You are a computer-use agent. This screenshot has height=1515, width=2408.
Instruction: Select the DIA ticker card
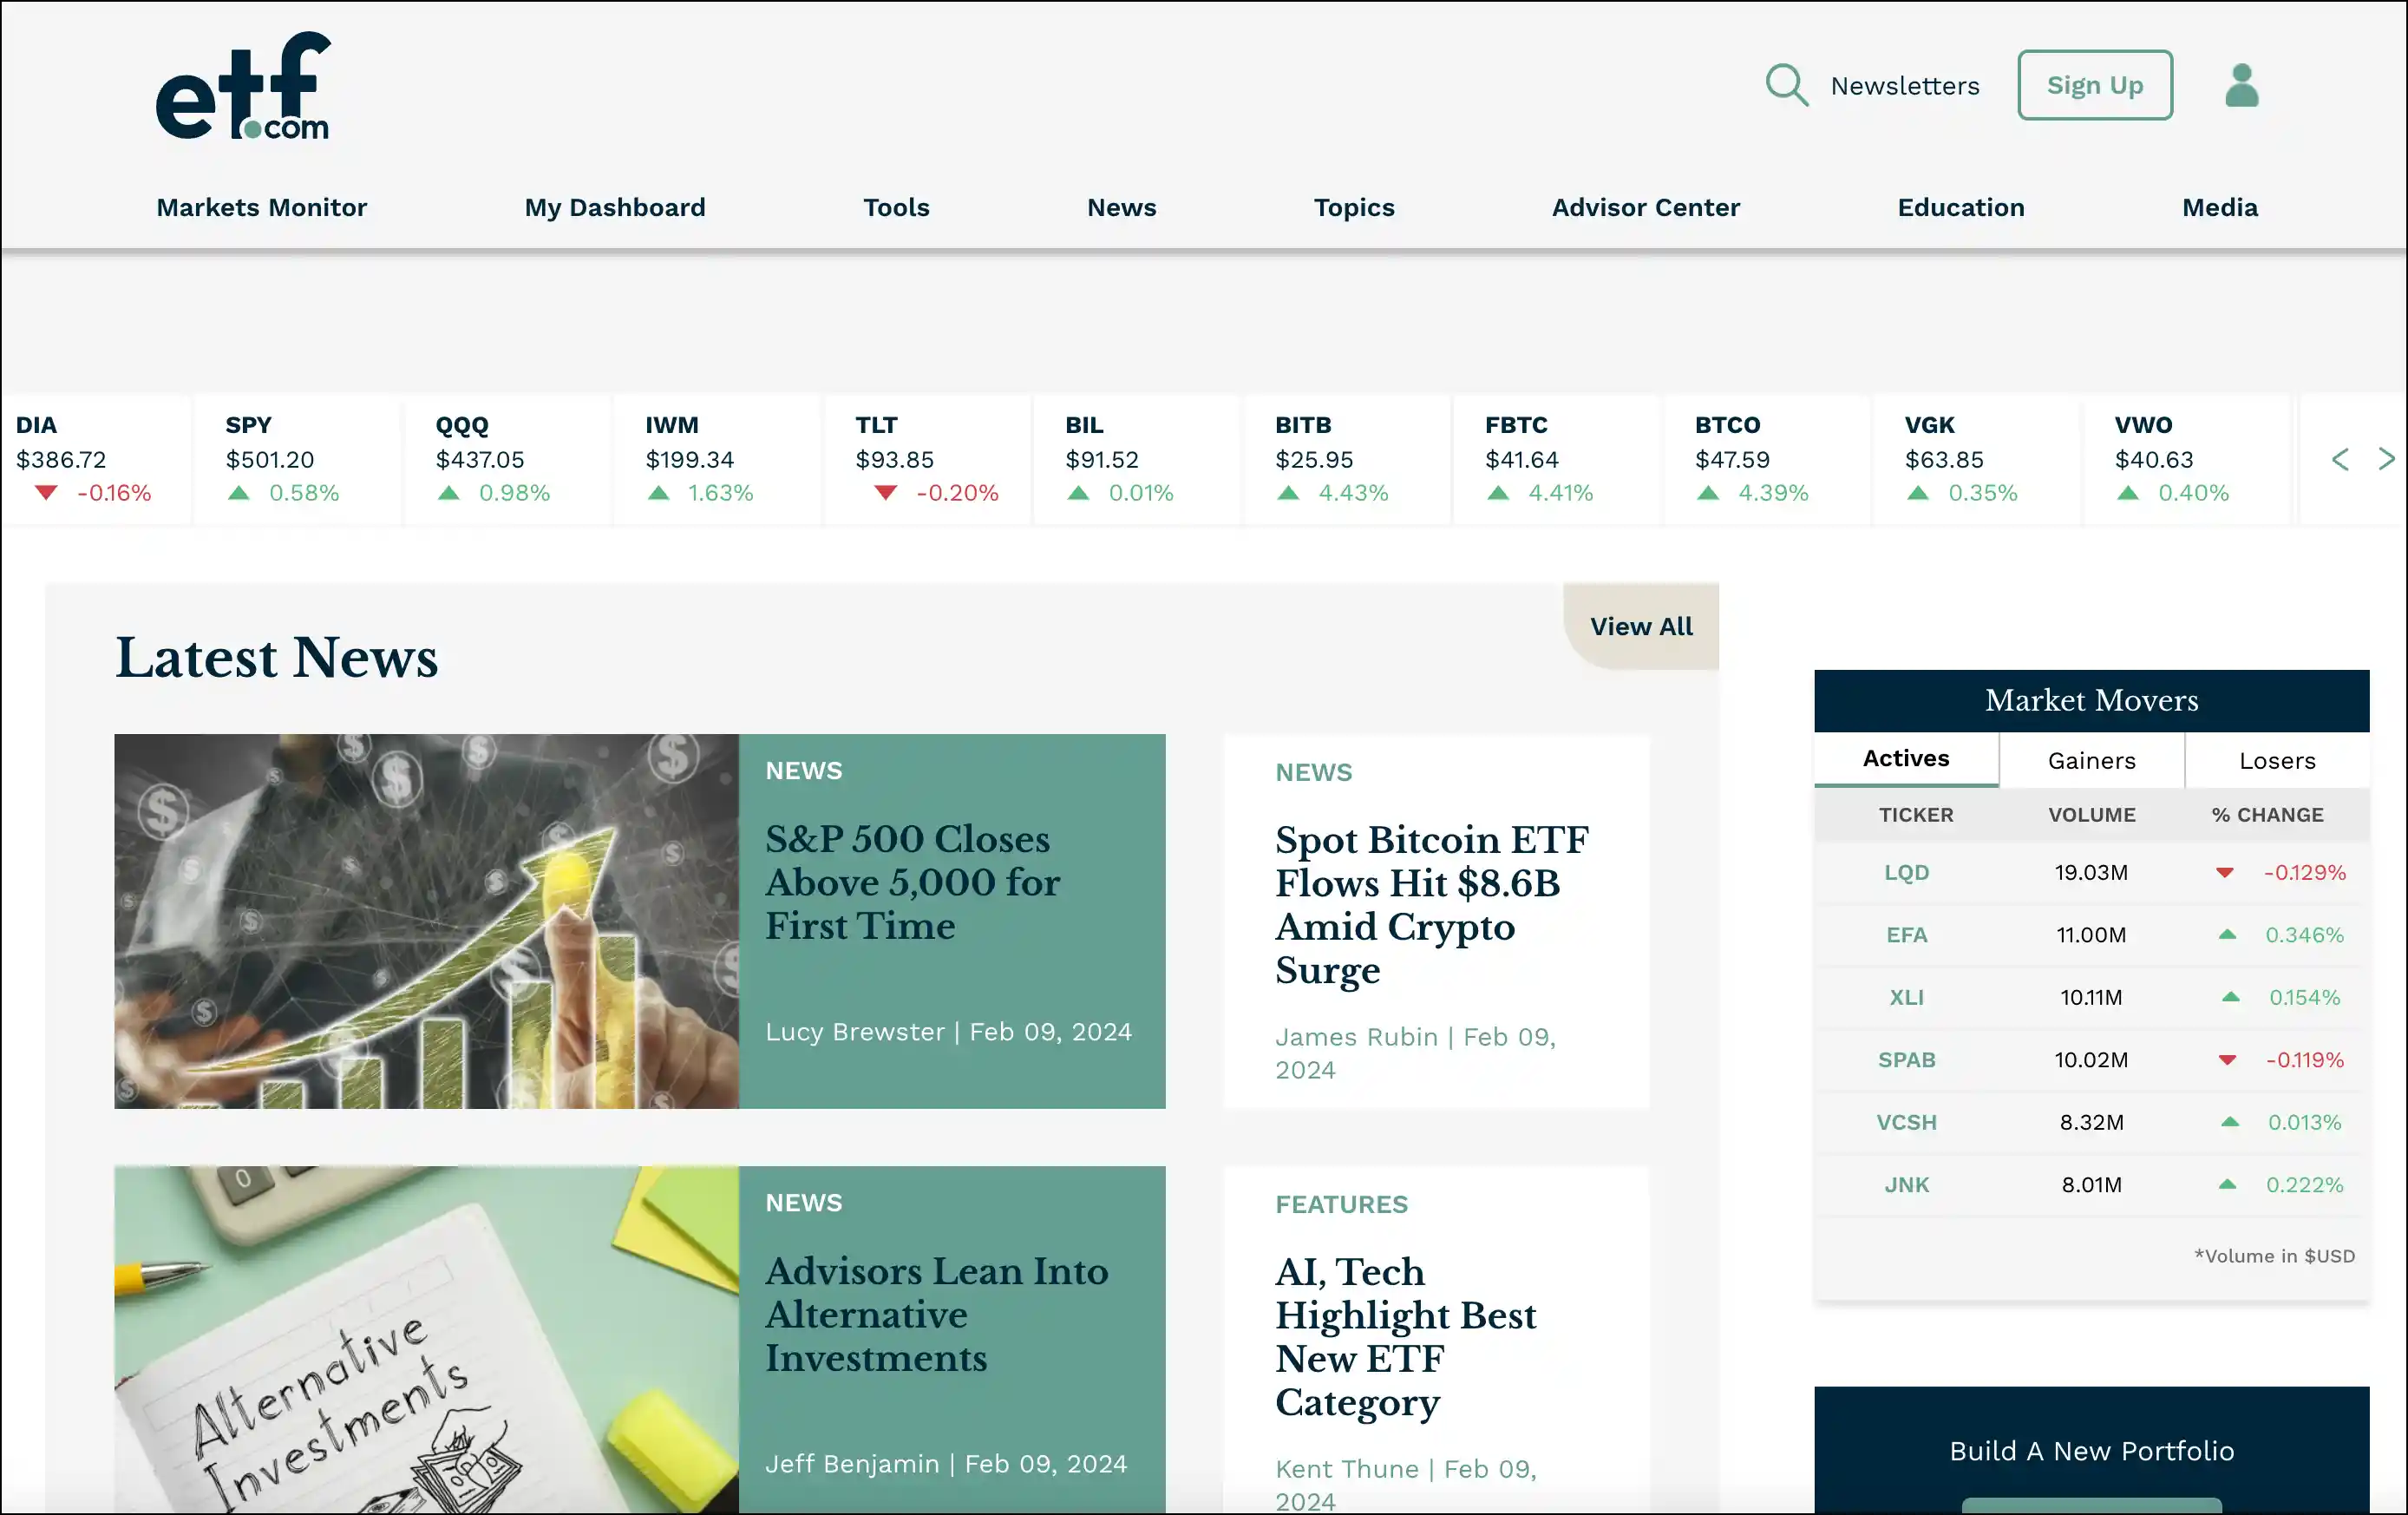tap(95, 459)
